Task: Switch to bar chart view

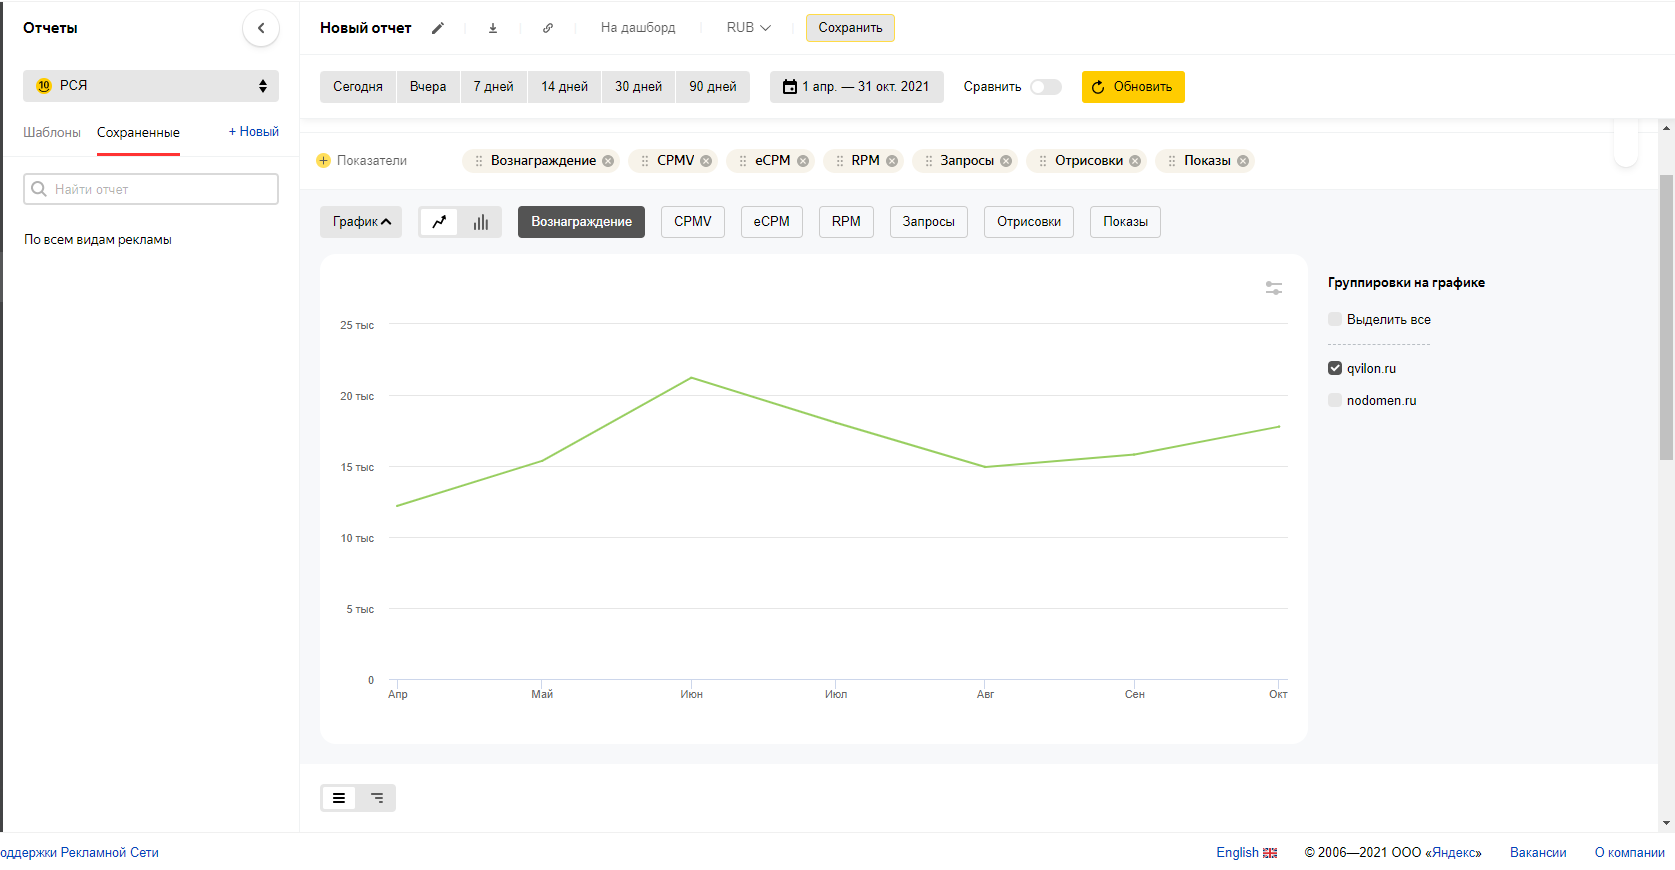Action: [481, 222]
